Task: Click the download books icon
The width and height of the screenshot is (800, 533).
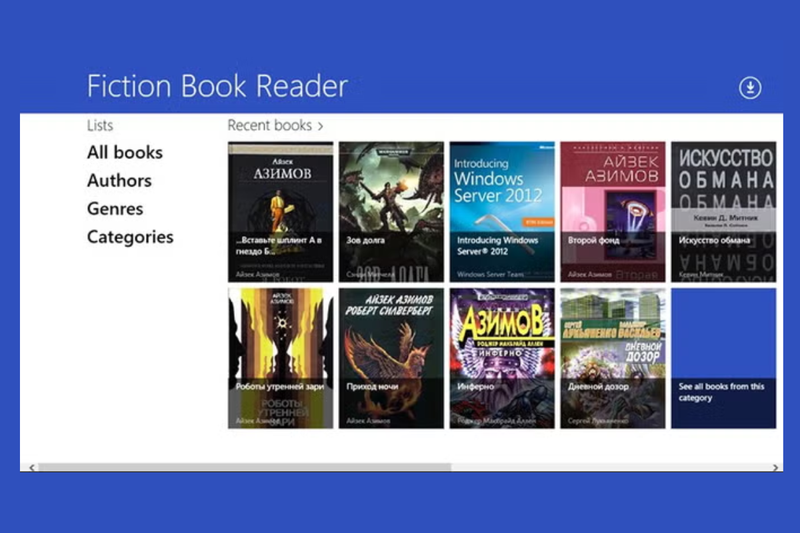Action: [x=750, y=88]
